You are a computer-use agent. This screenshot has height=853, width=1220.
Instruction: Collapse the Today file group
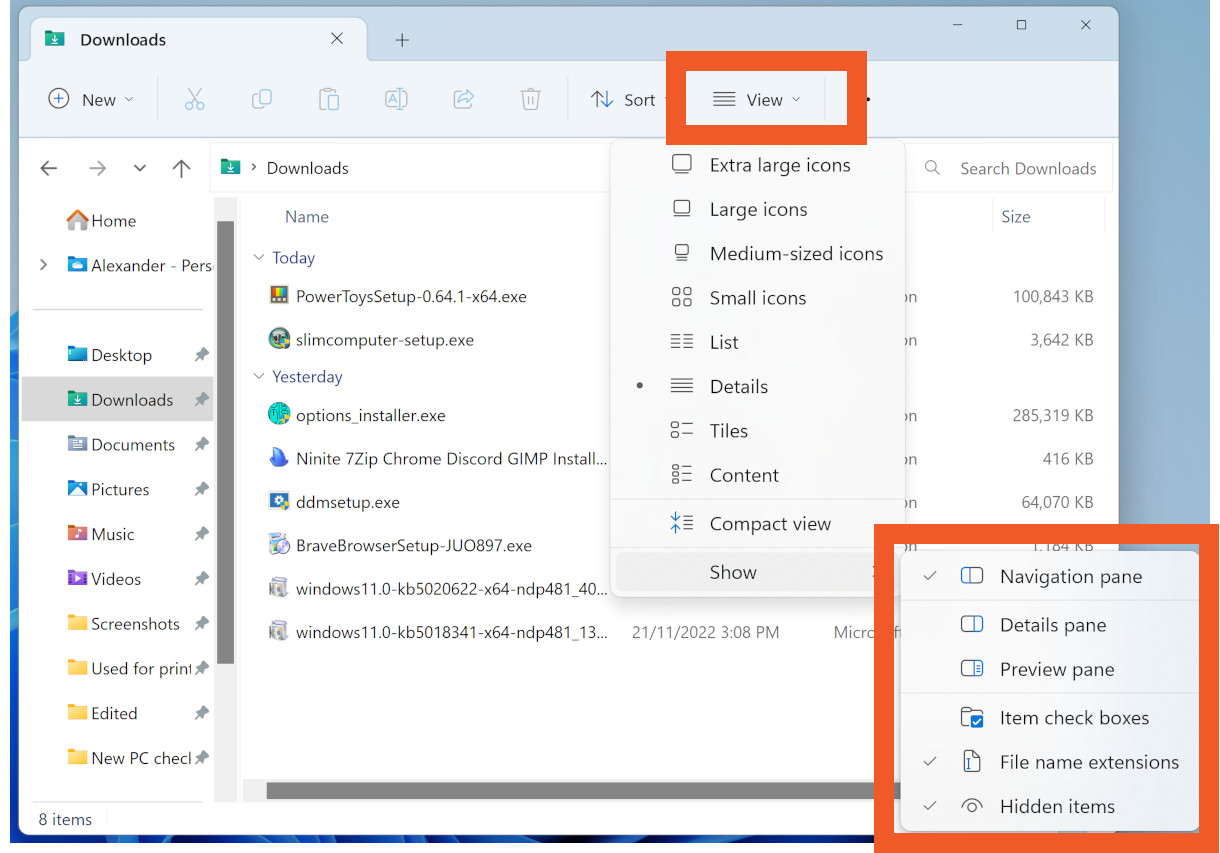click(x=259, y=258)
